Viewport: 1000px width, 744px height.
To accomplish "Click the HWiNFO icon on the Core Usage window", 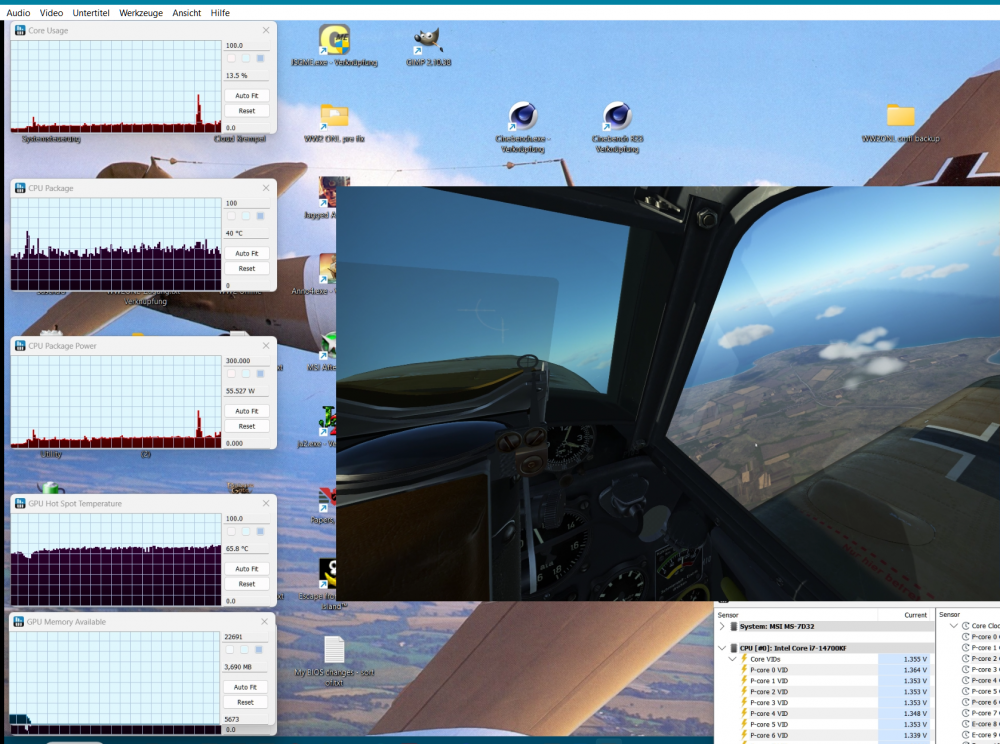I will [x=18, y=30].
